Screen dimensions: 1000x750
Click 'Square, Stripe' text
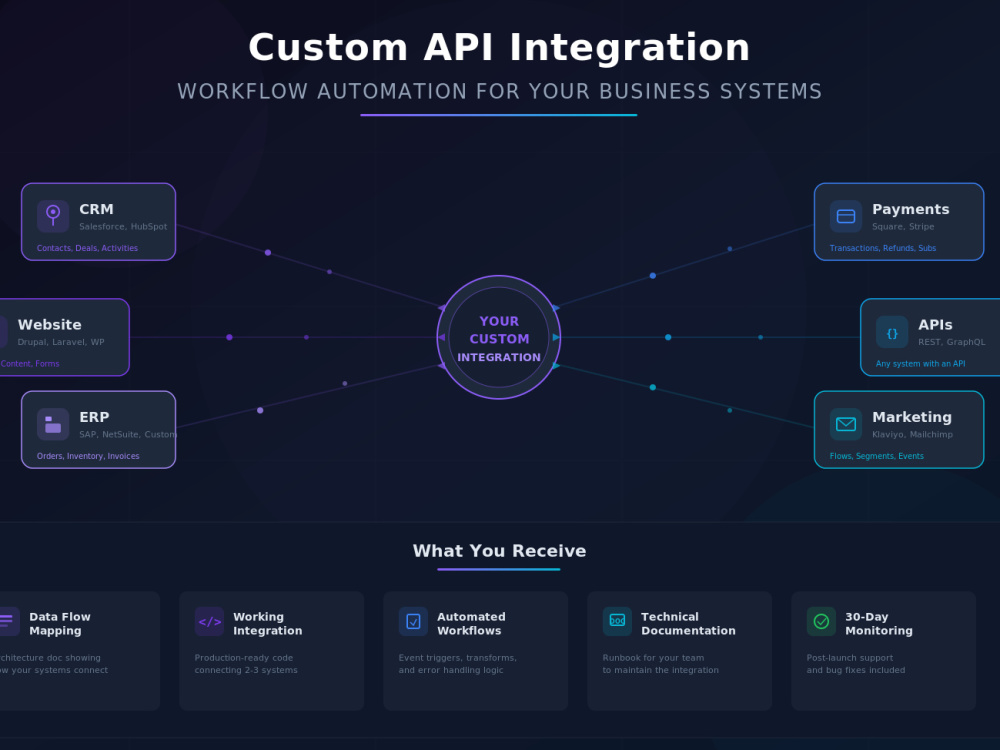coord(903,226)
